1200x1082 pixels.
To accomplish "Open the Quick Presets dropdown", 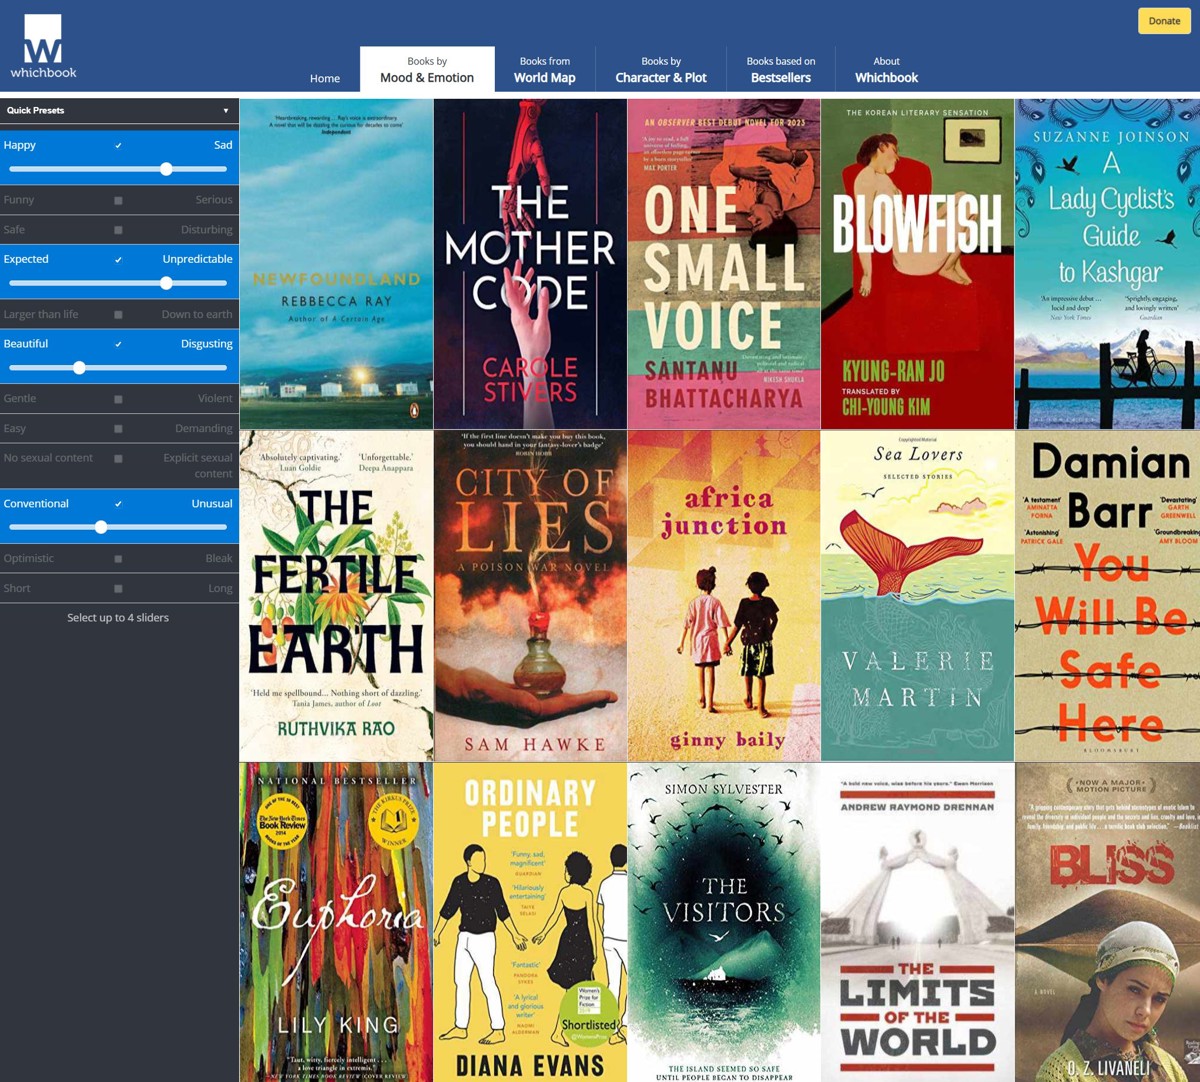I will click(118, 111).
